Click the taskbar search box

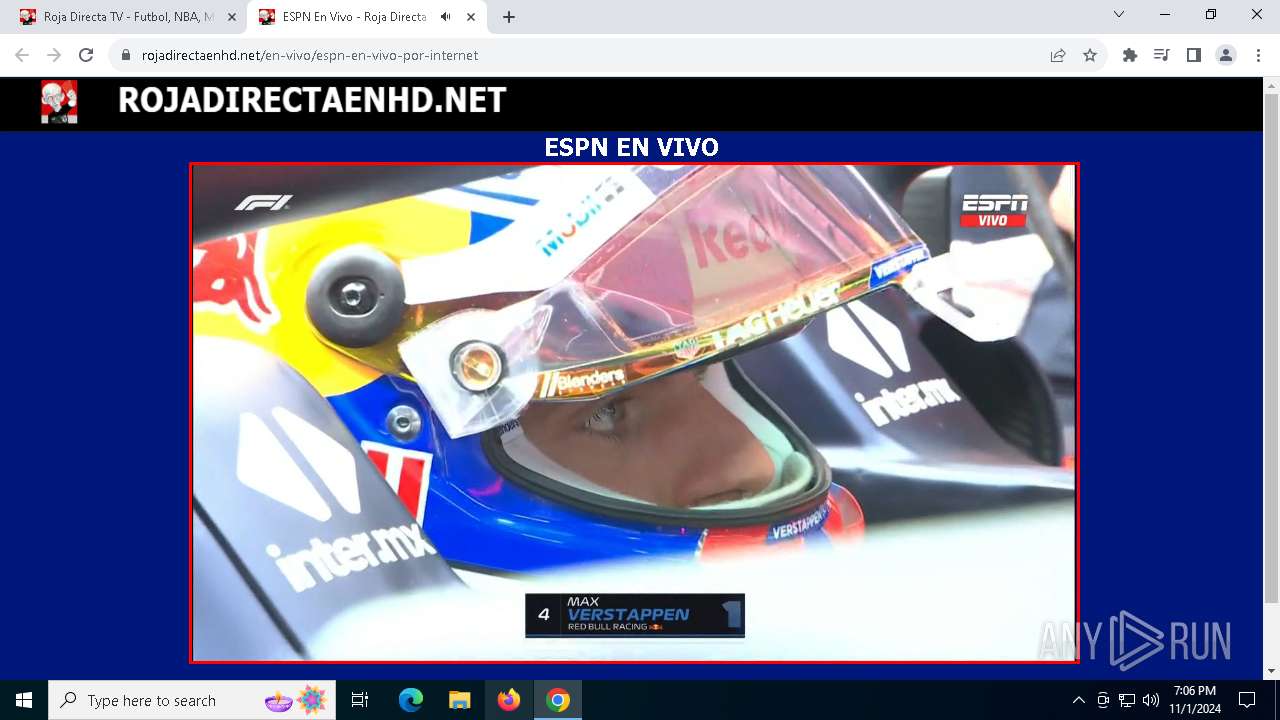pos(192,701)
